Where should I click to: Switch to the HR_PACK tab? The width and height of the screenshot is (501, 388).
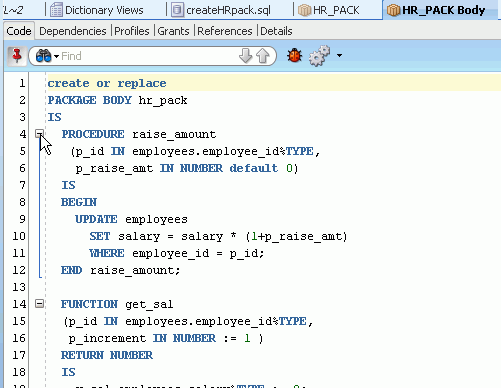point(329,10)
